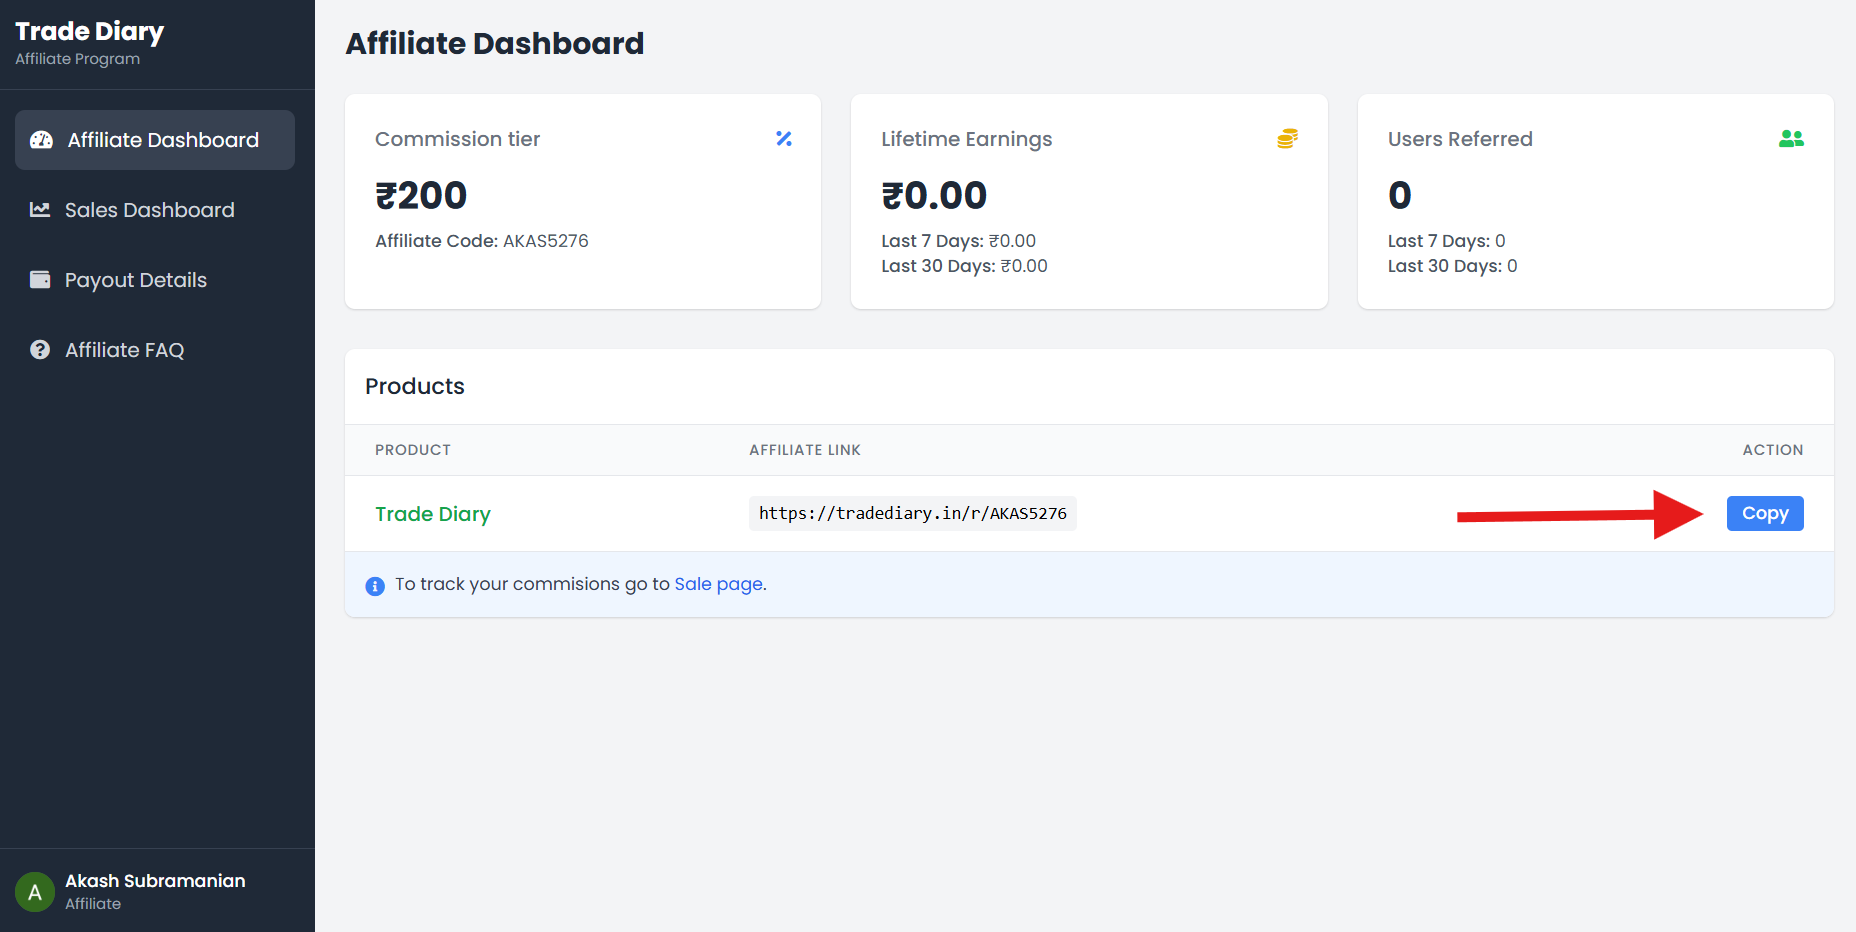Click Last 7 Days: 0 users line

click(1447, 241)
